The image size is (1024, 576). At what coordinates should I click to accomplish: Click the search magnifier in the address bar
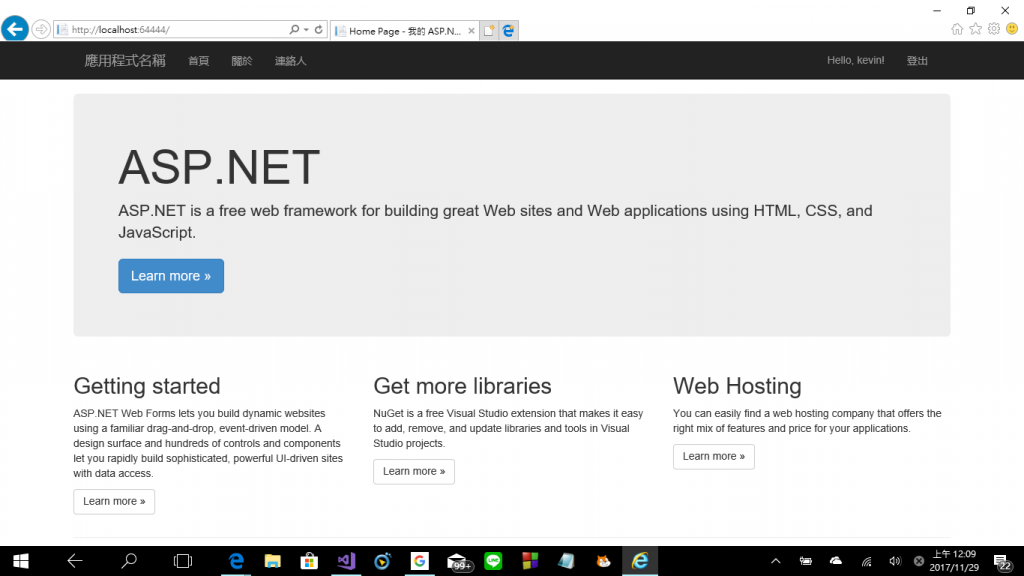coord(294,29)
